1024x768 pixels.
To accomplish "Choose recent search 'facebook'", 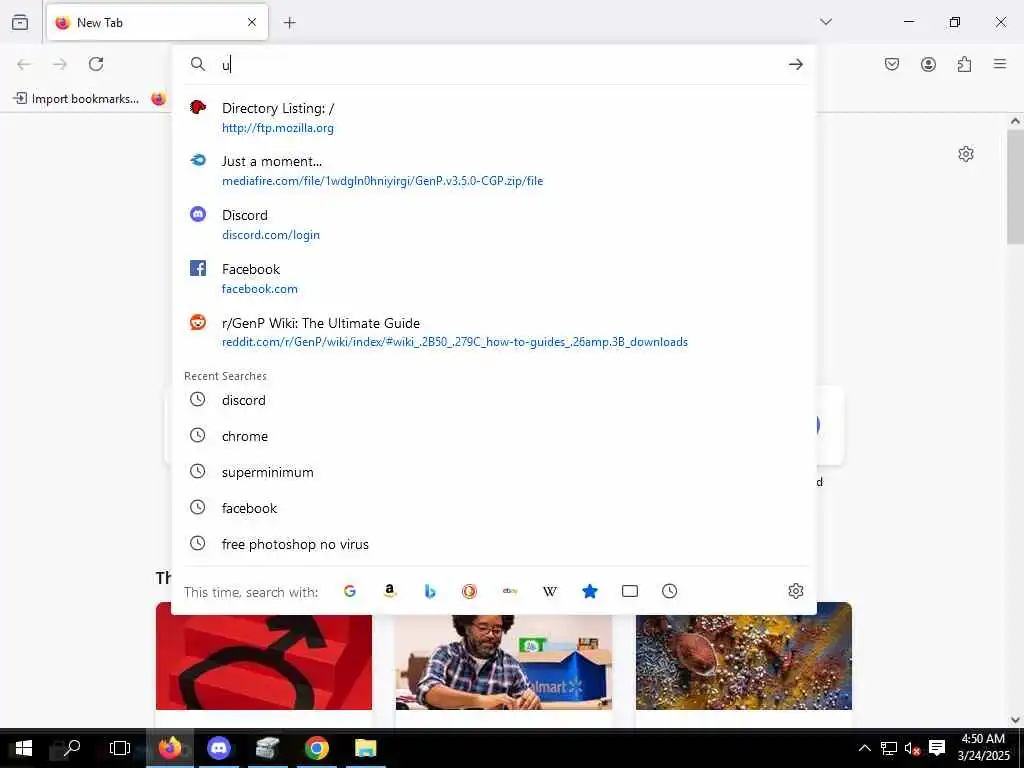I will point(494,508).
